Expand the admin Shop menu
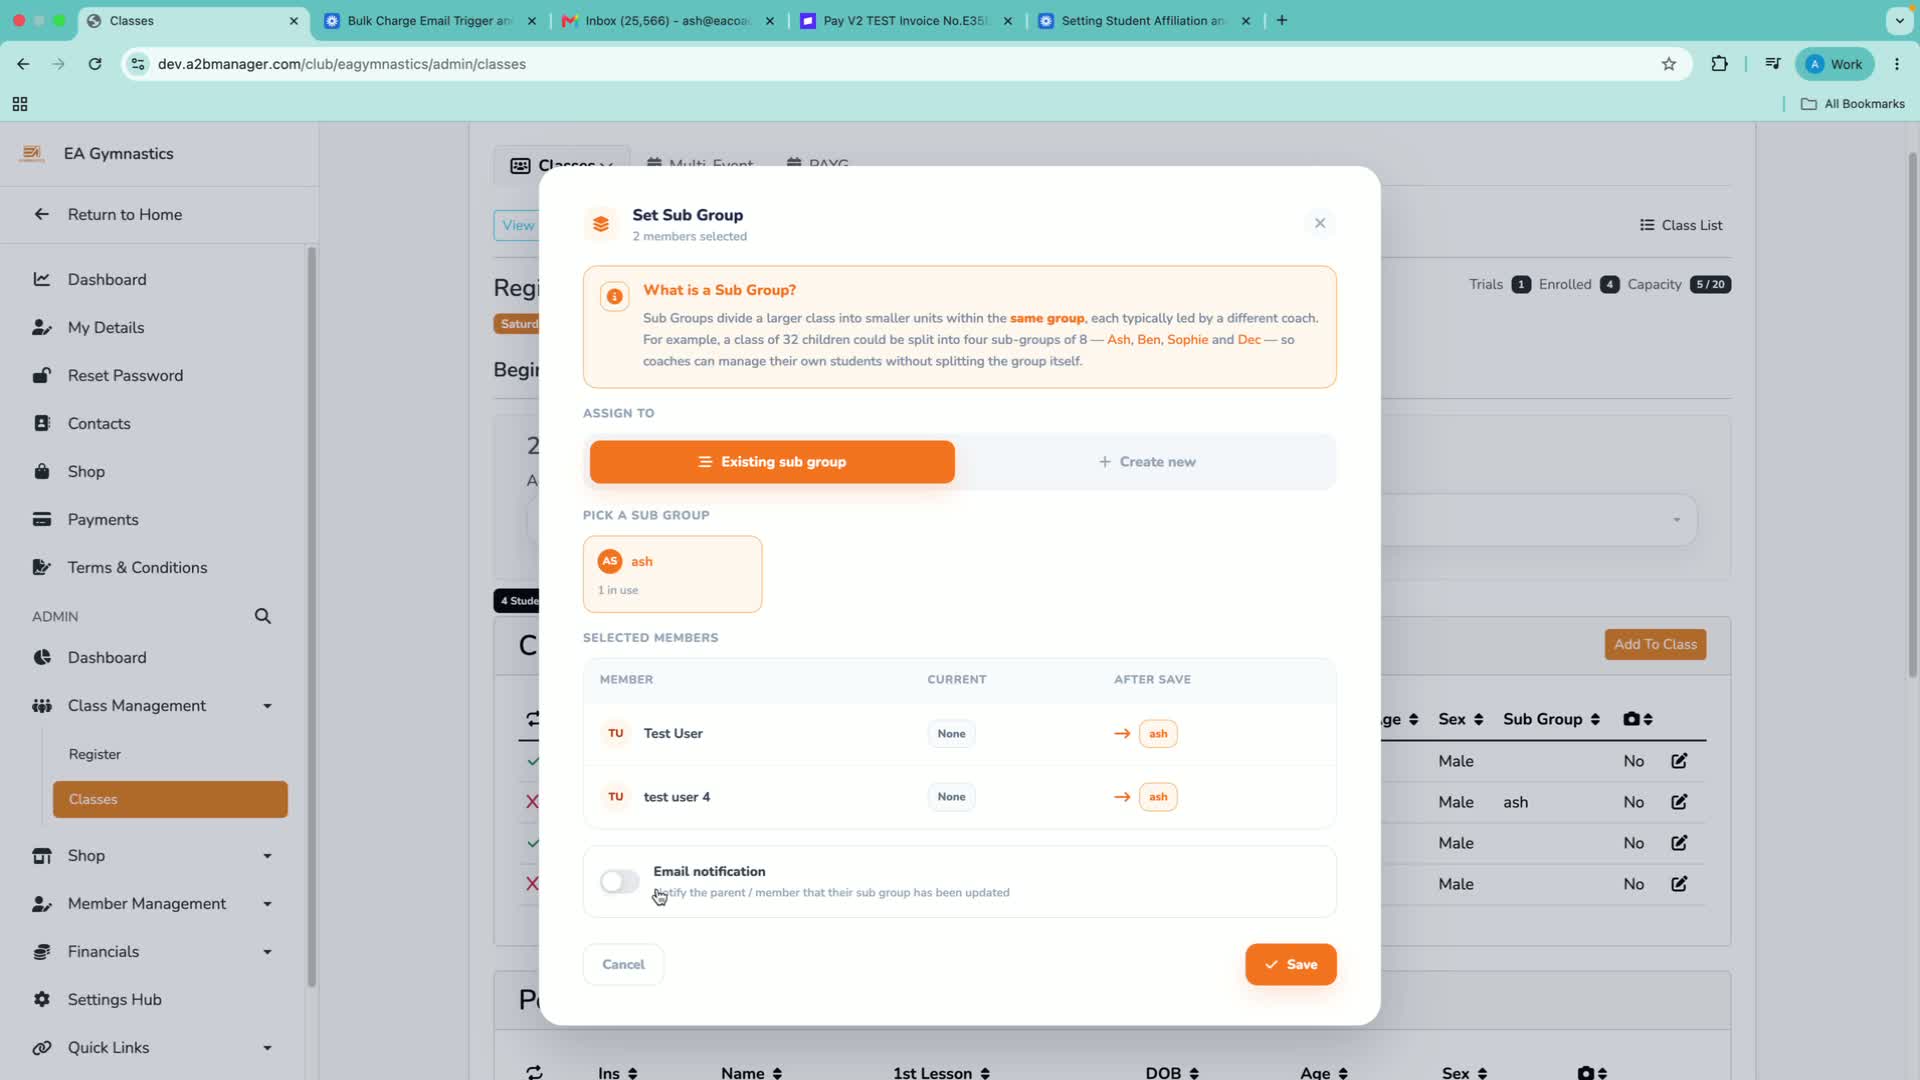The image size is (1920, 1080). 152,855
